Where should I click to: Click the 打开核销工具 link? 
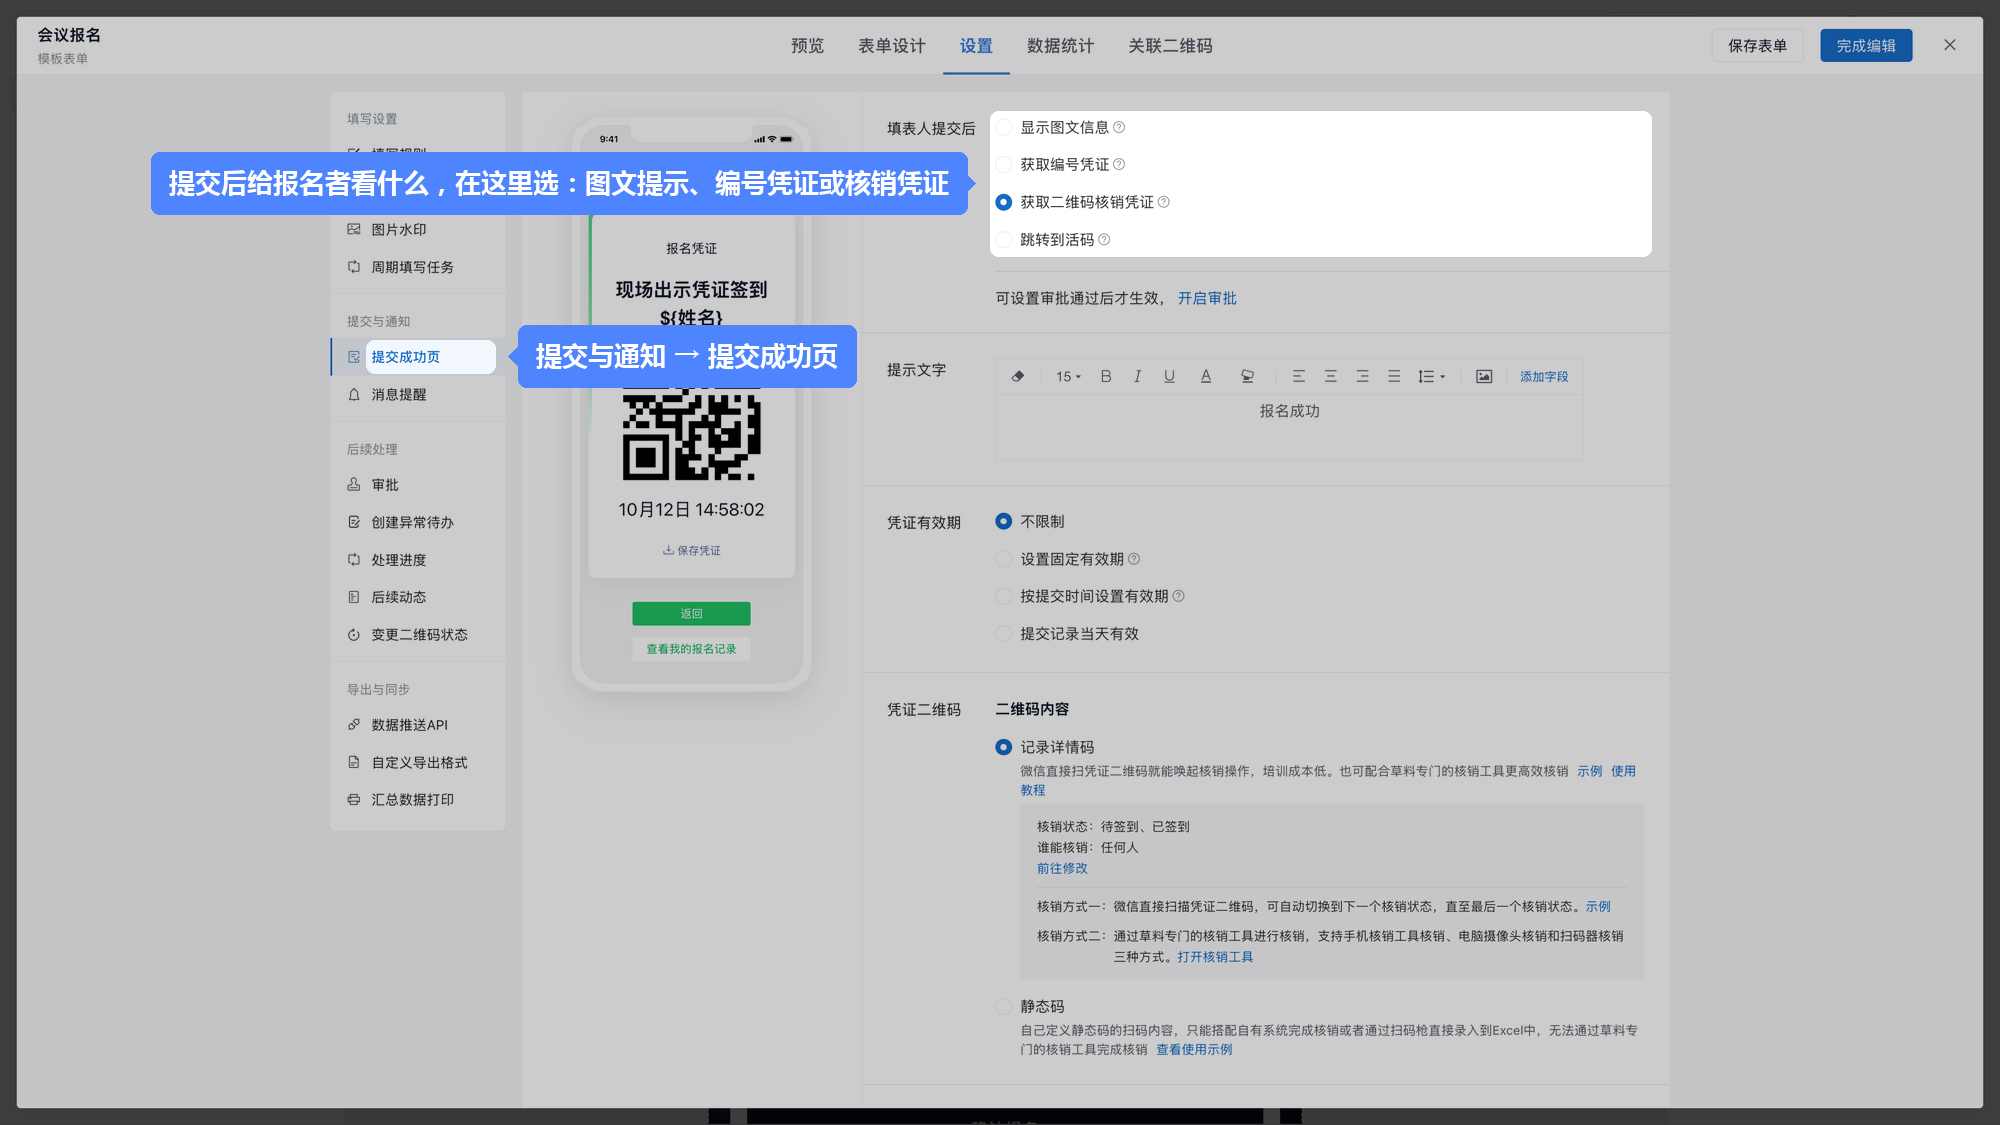click(x=1215, y=957)
